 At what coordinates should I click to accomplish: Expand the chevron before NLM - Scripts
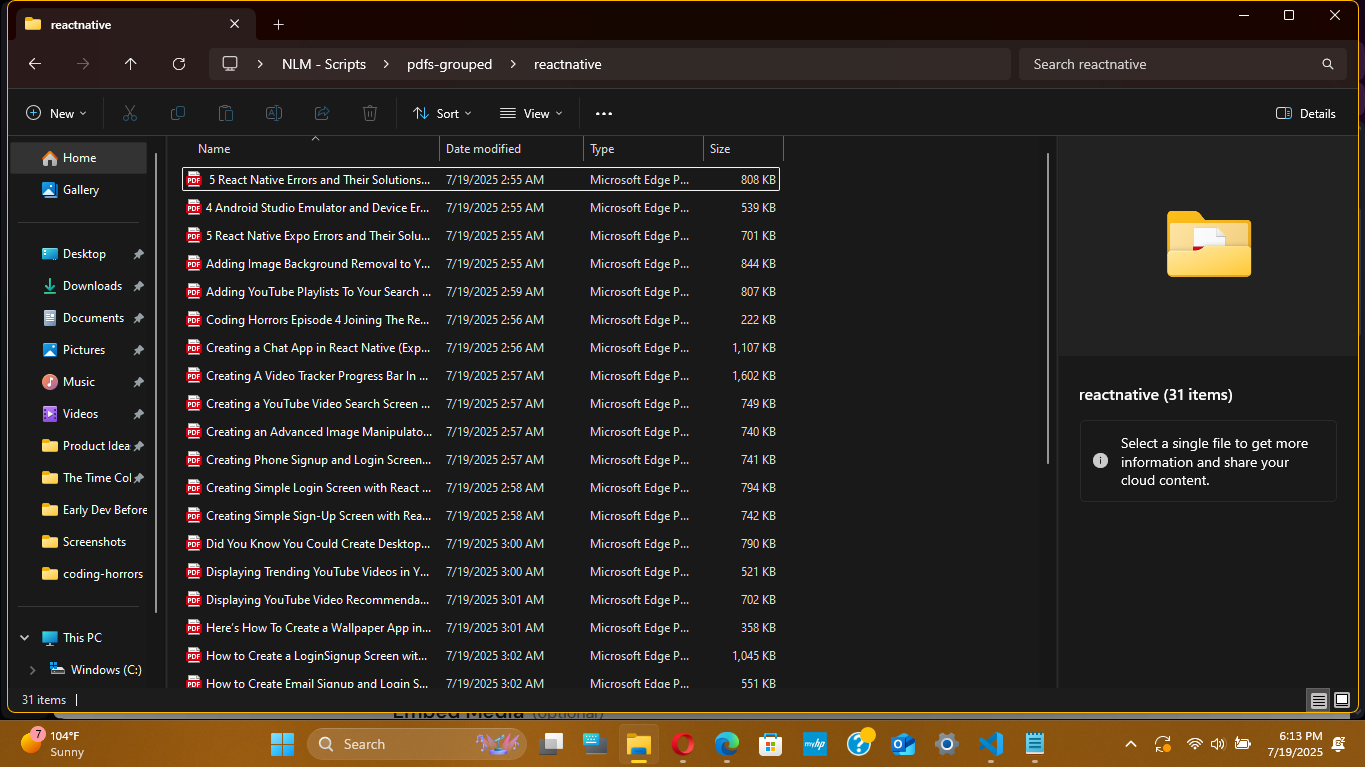260,64
